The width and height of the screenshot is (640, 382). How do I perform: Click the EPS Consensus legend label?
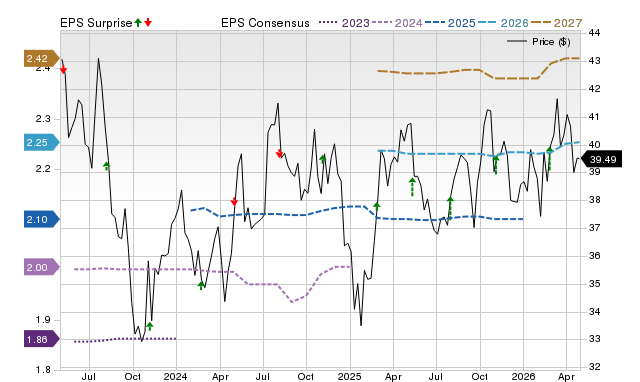[265, 23]
